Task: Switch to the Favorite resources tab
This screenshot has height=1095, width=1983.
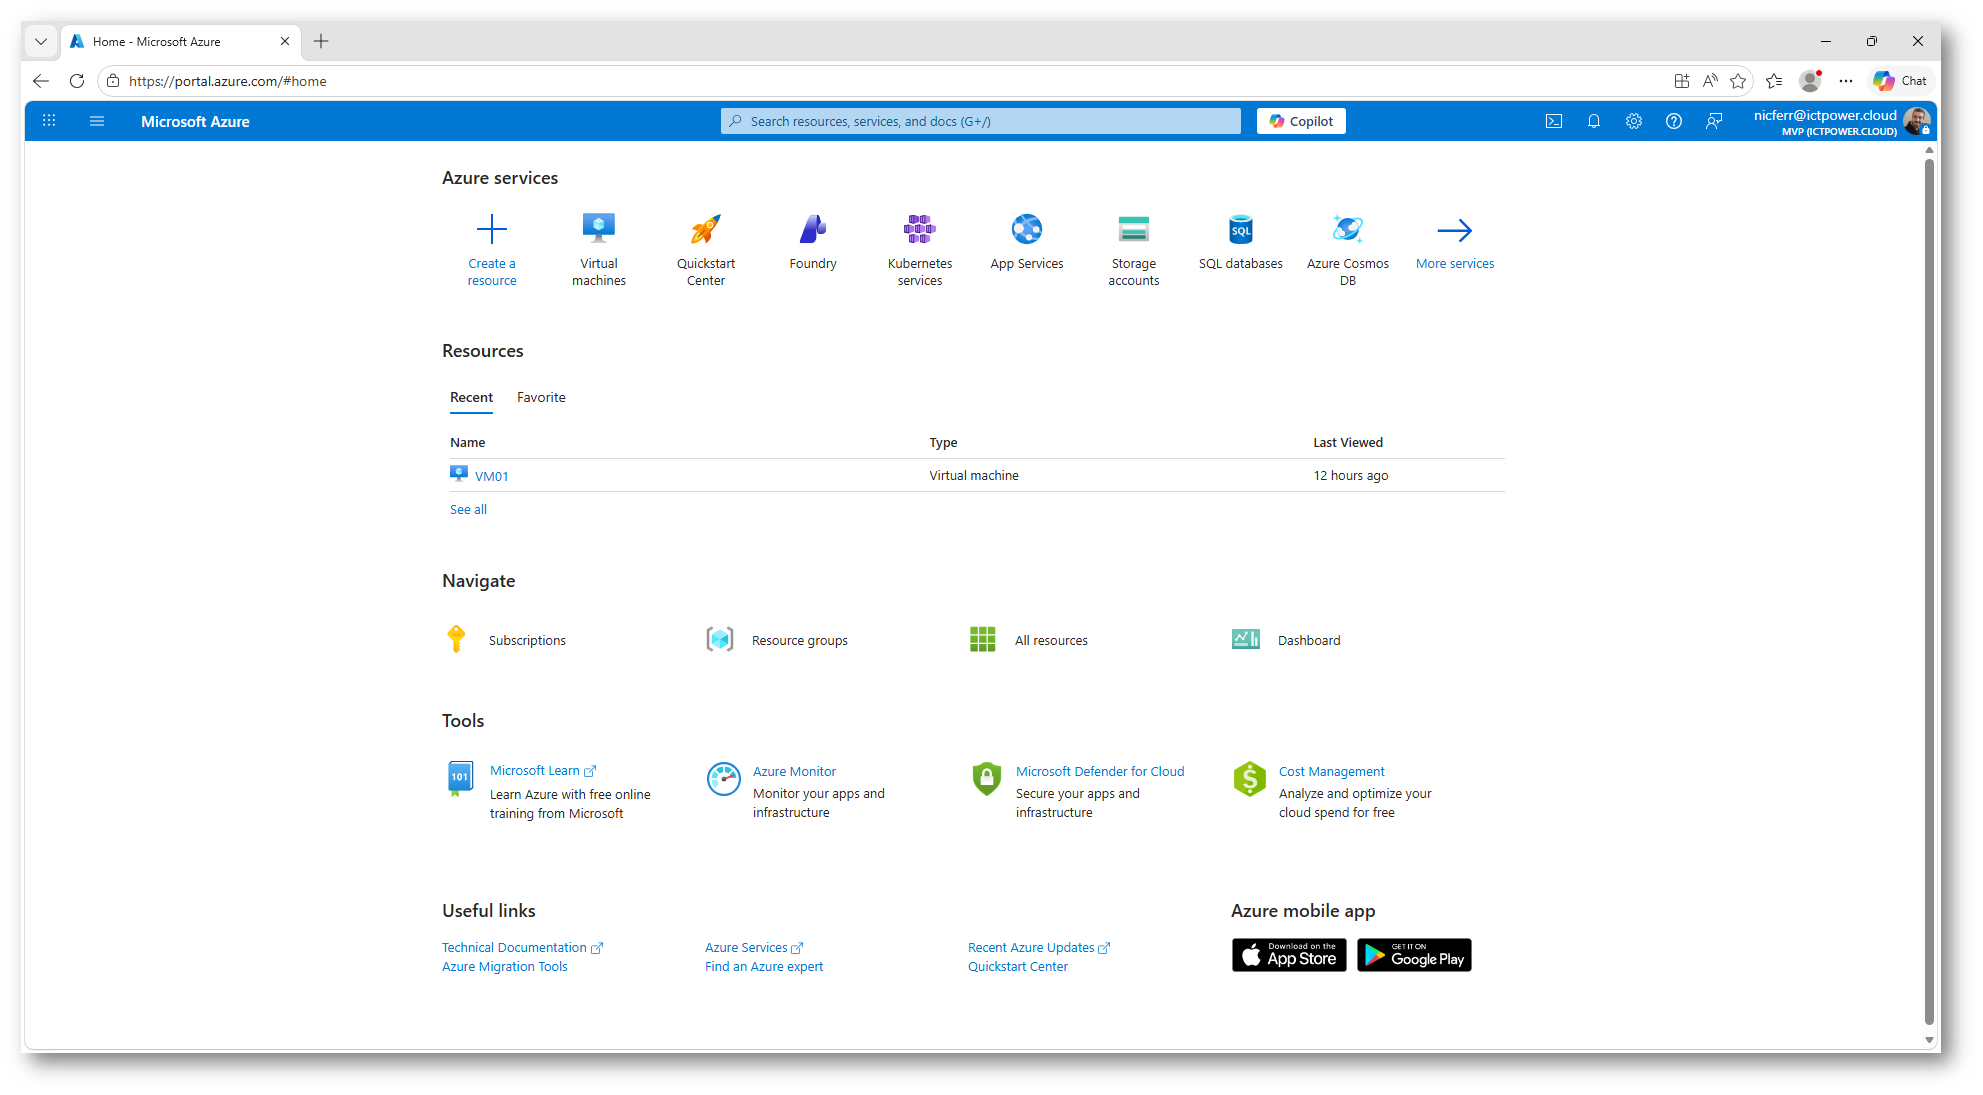Action: click(541, 397)
